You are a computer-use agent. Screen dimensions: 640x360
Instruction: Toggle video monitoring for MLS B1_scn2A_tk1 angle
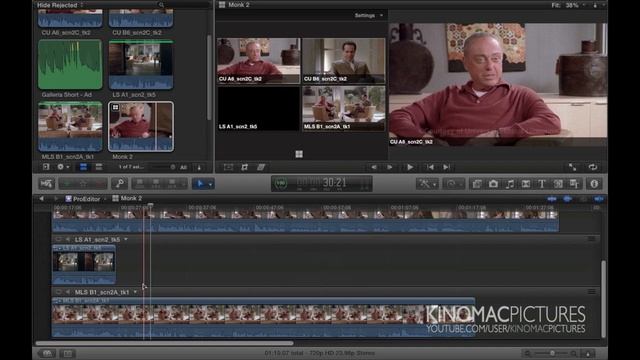point(58,292)
